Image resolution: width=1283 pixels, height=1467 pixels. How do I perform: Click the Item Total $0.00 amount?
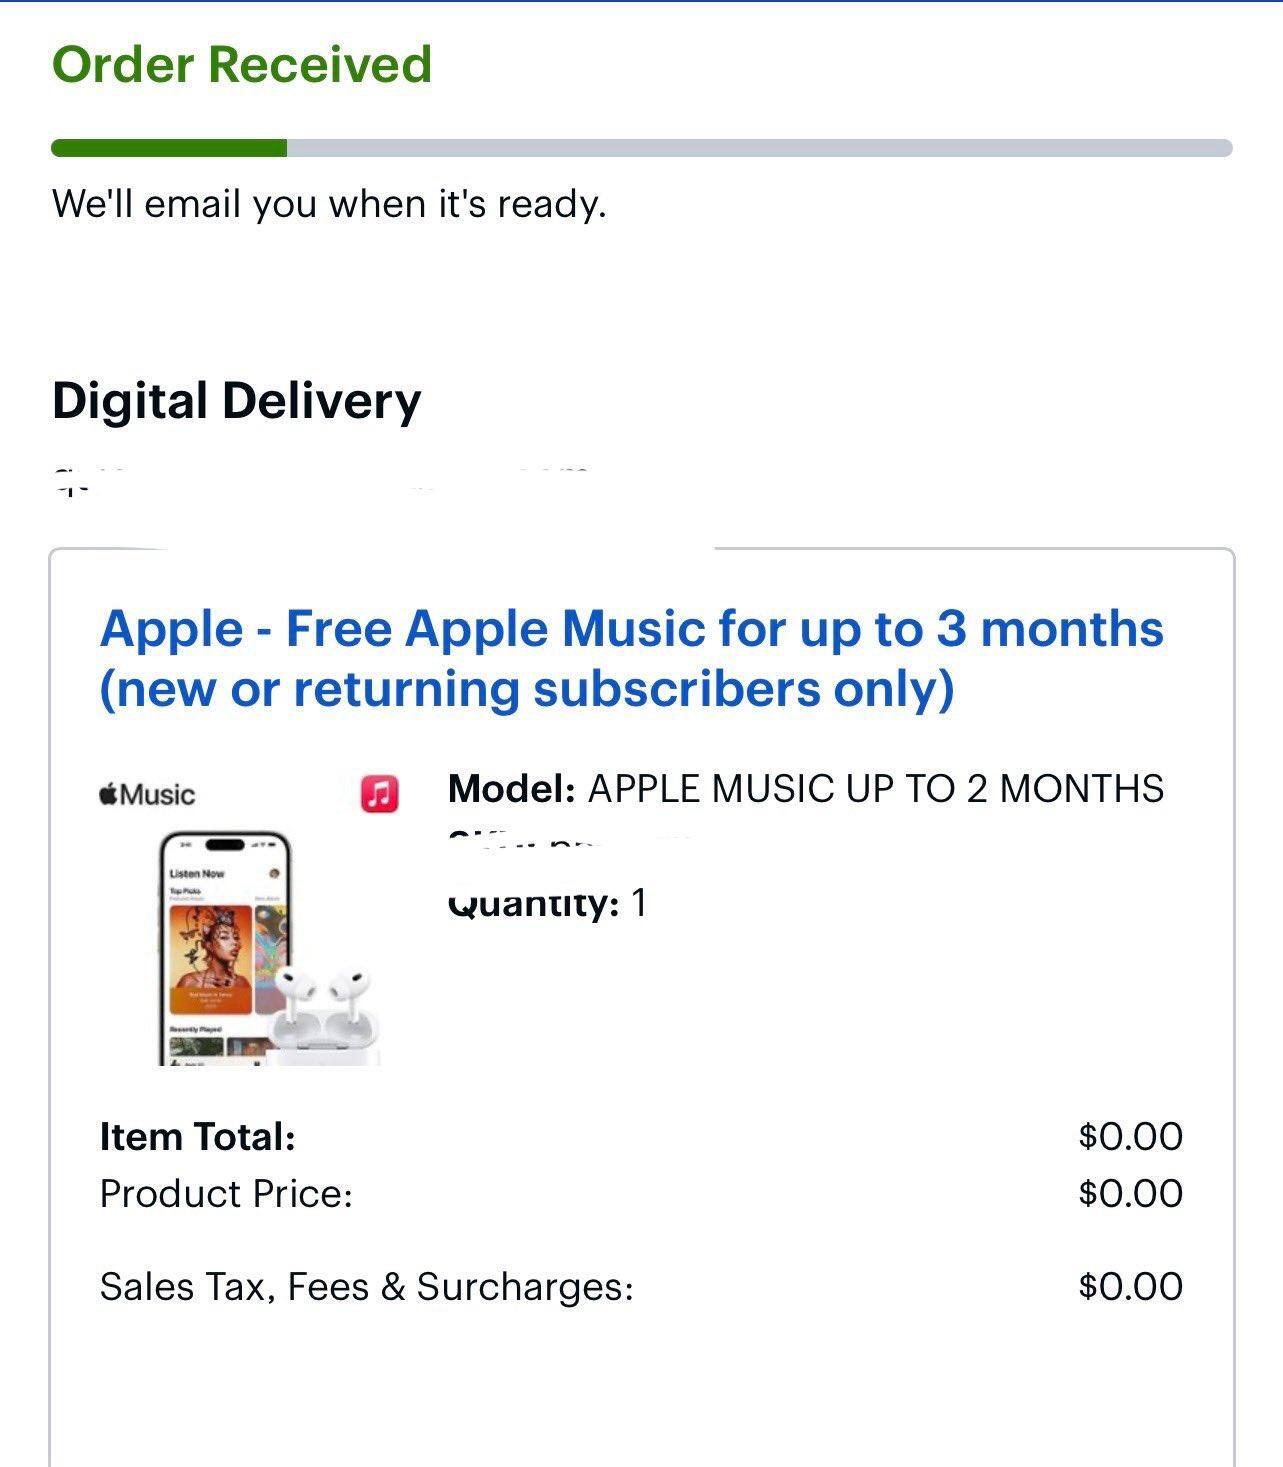click(x=1129, y=1135)
